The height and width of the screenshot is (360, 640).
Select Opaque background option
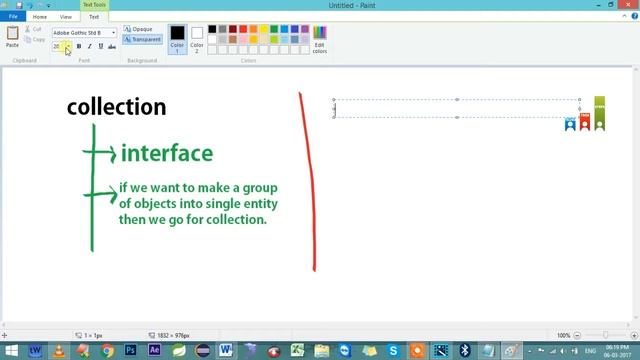tap(138, 29)
